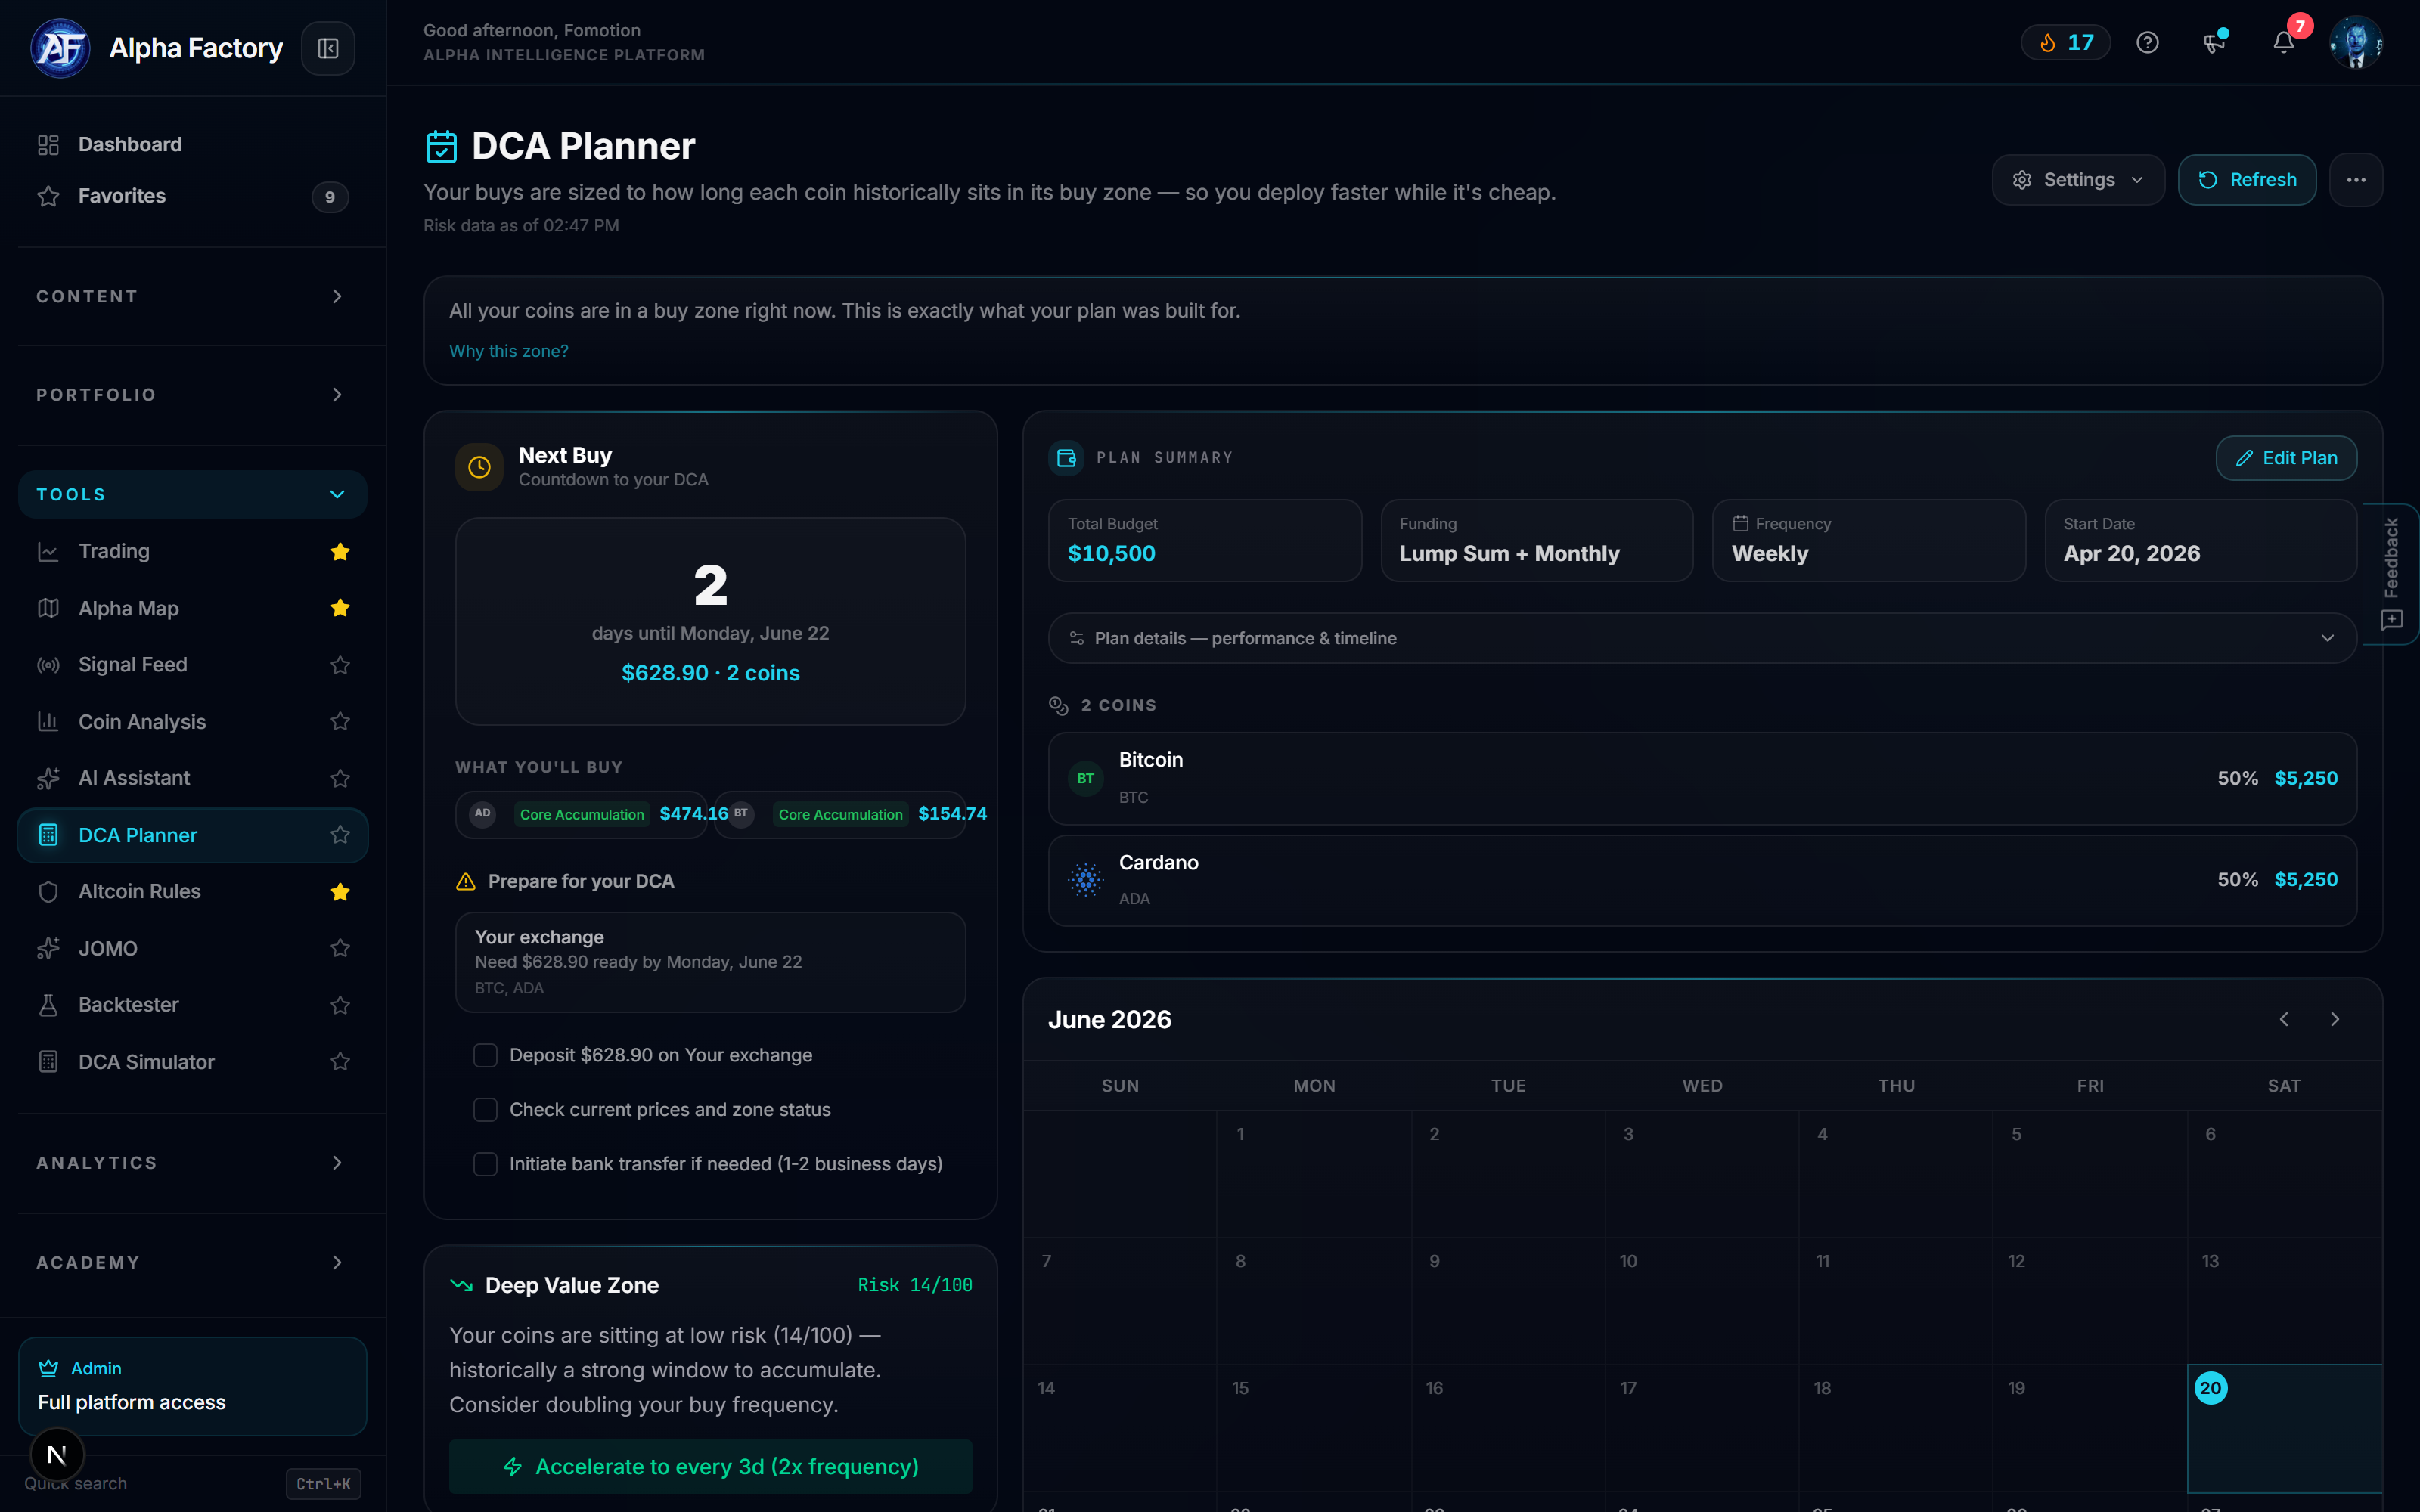Expand the Academy sidebar section

tap(192, 1263)
